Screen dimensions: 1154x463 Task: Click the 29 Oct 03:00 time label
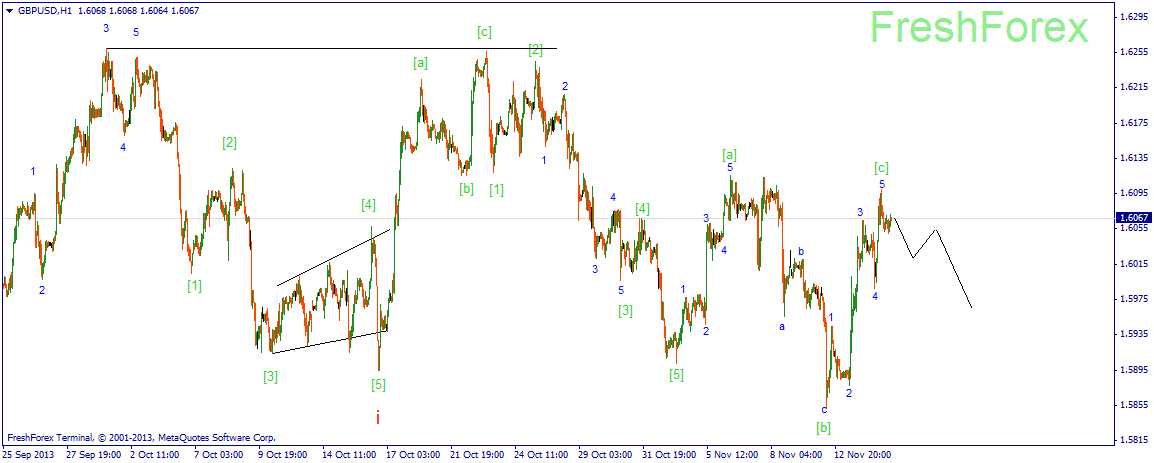click(x=607, y=455)
